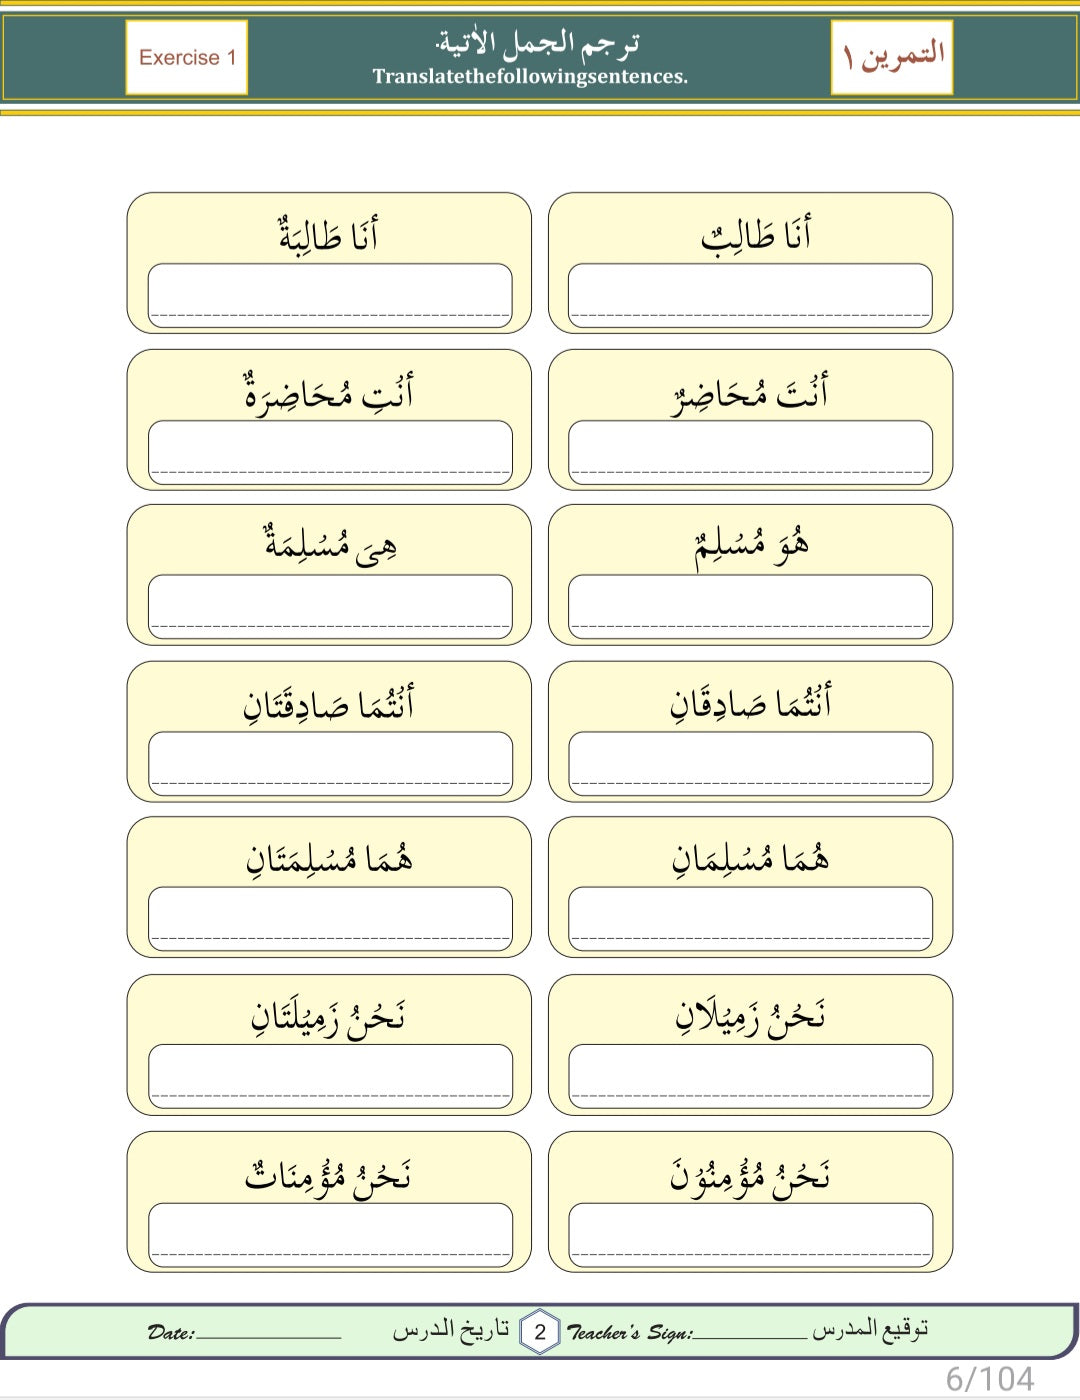Click the answer box under أنا طالبة
Viewport: 1080px width, 1400px height.
point(330,295)
